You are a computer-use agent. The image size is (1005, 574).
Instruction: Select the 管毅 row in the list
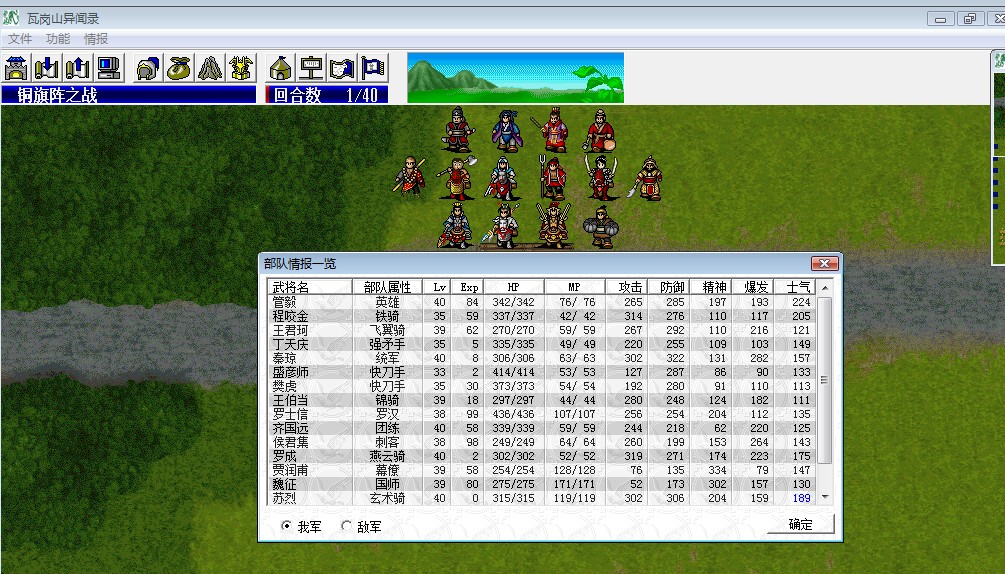(x=542, y=302)
